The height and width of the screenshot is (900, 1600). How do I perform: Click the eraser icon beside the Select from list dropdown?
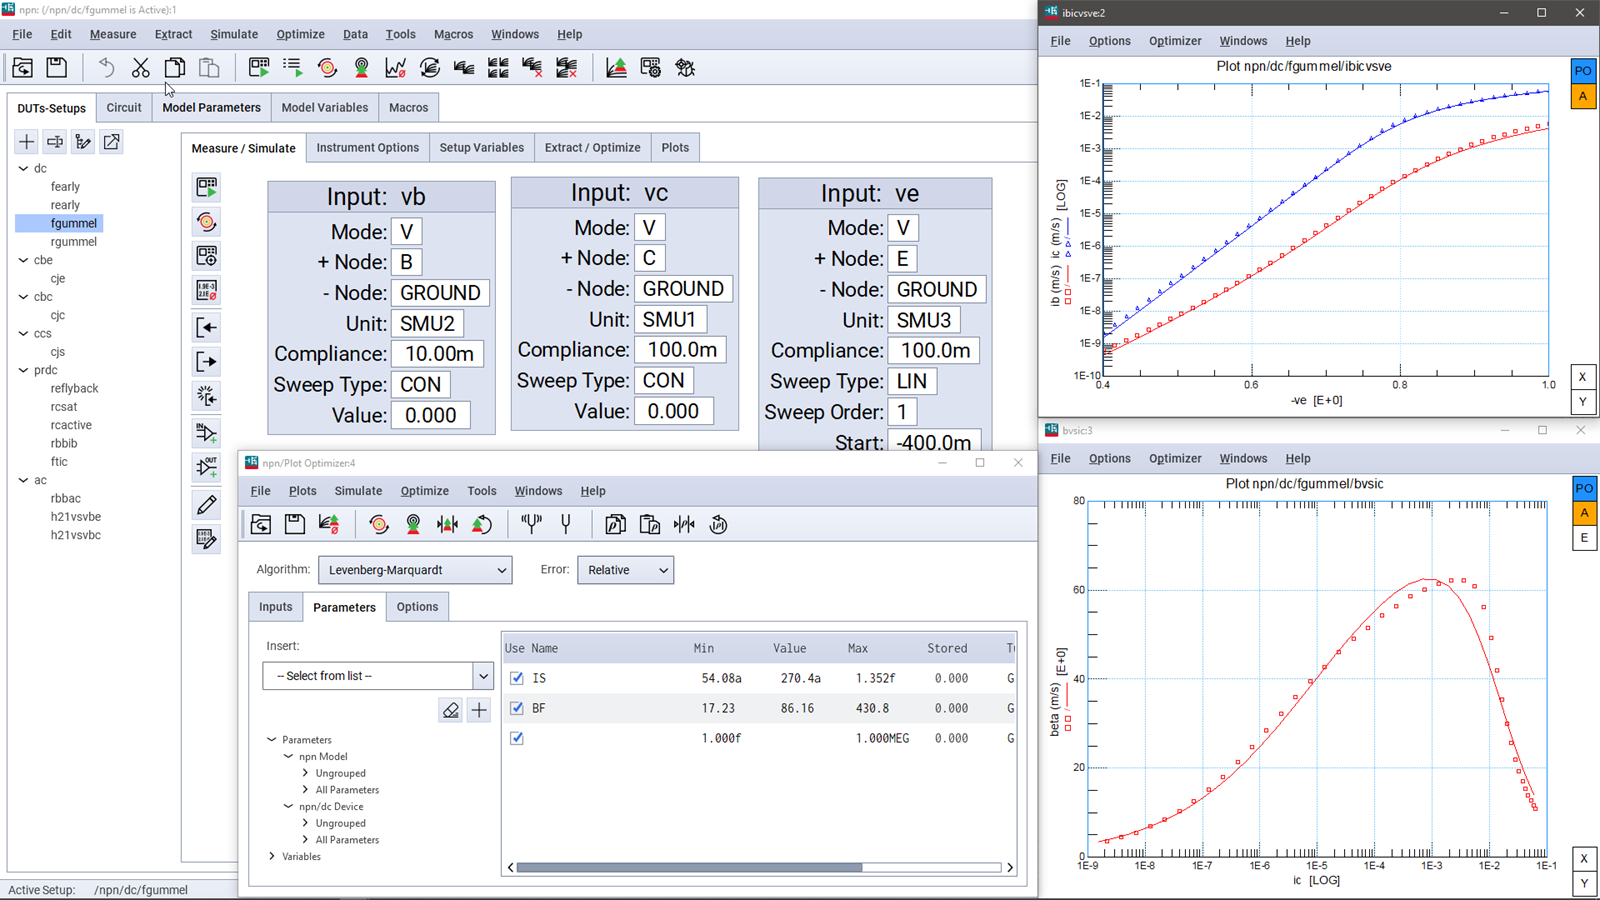tap(450, 709)
